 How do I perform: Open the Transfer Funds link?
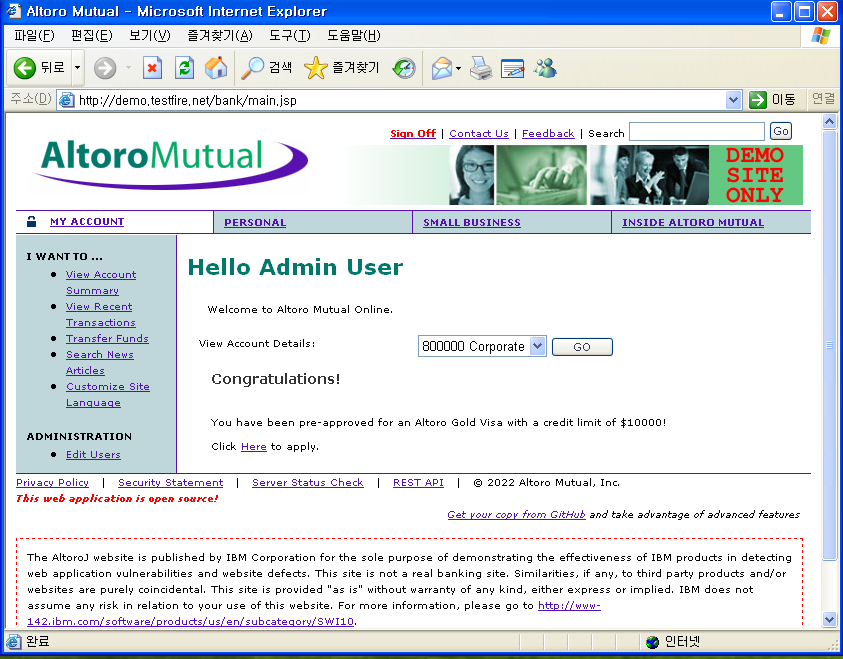(x=107, y=339)
